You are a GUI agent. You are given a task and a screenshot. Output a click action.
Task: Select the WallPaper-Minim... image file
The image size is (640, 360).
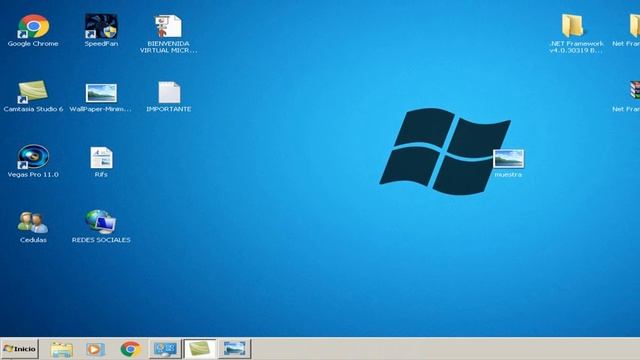tap(101, 93)
